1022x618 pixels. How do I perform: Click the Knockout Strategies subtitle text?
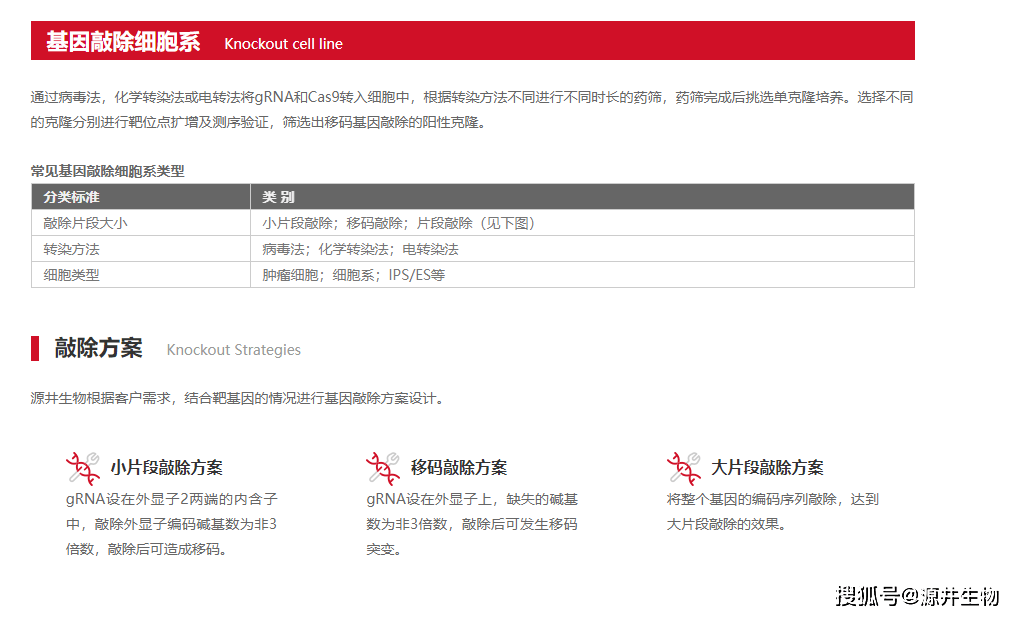(233, 350)
